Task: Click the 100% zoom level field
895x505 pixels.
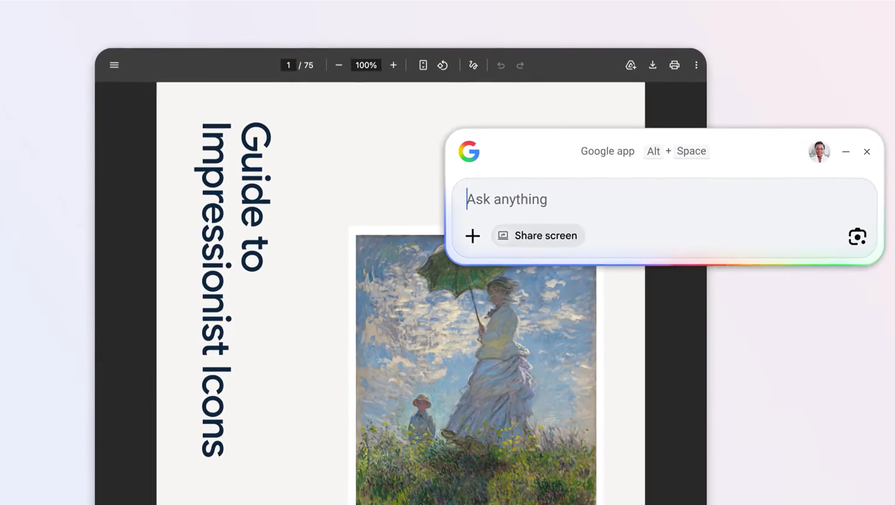Action: [x=366, y=65]
